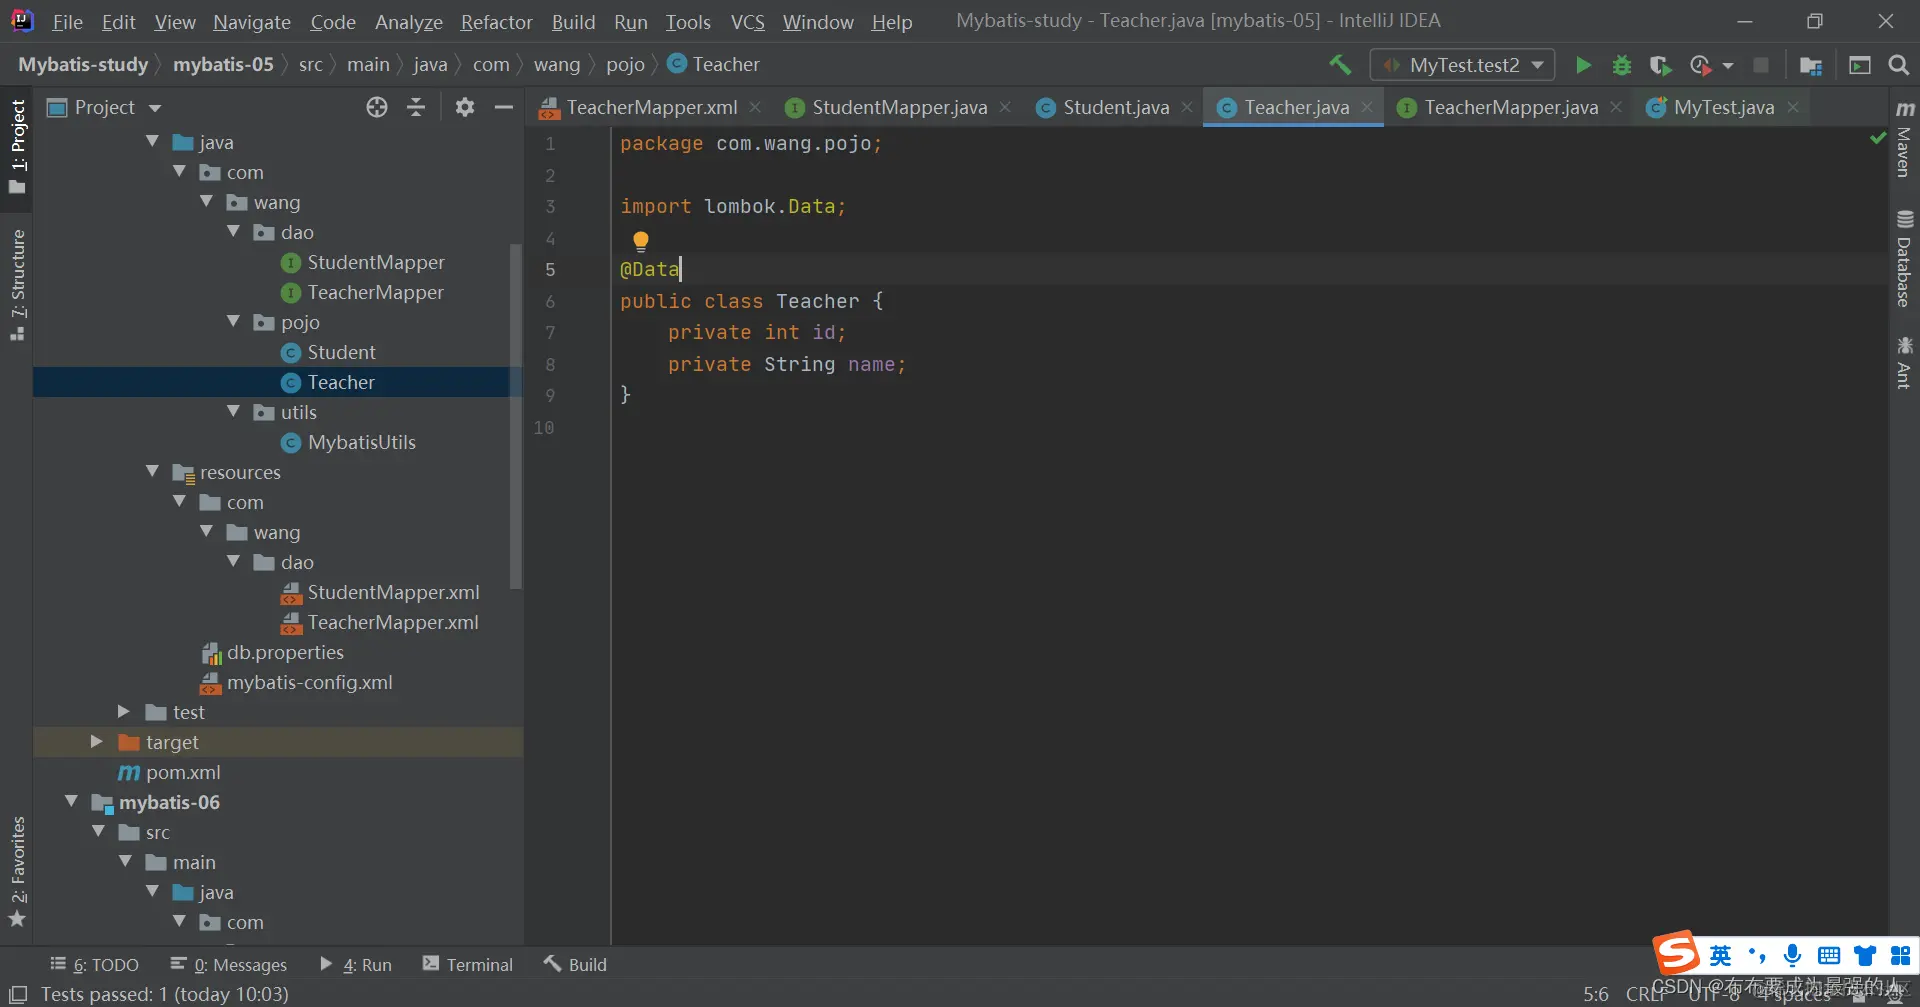Click the green inspection checkmark indicator
1920x1007 pixels.
tap(1877, 139)
